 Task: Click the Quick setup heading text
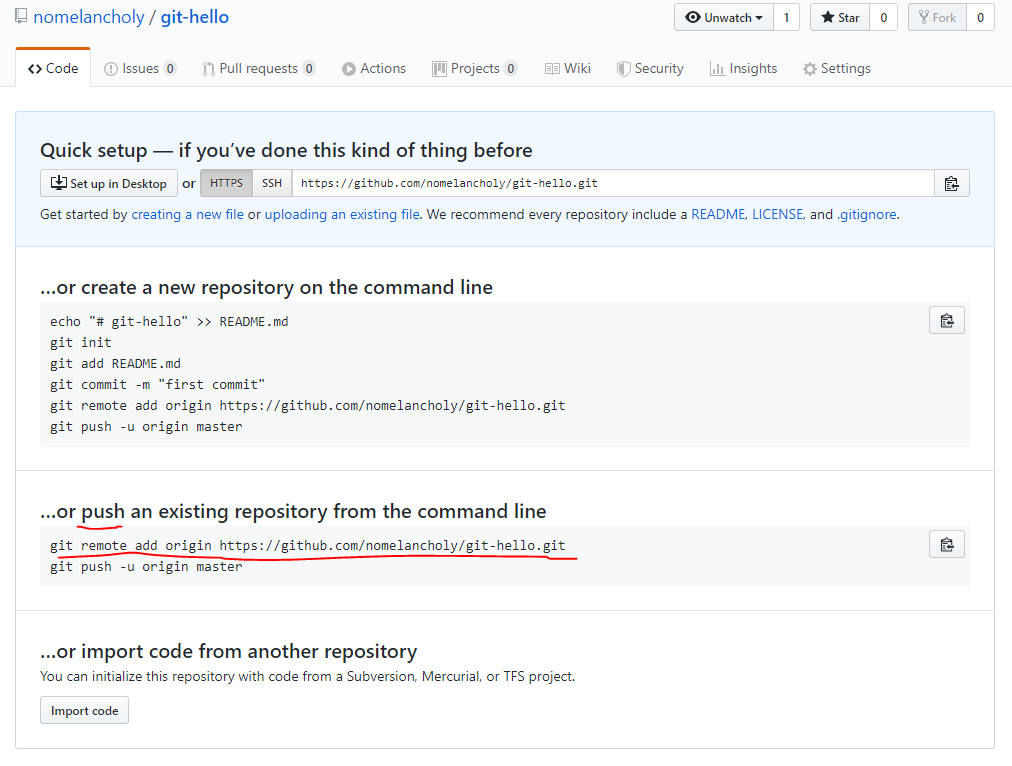[286, 150]
